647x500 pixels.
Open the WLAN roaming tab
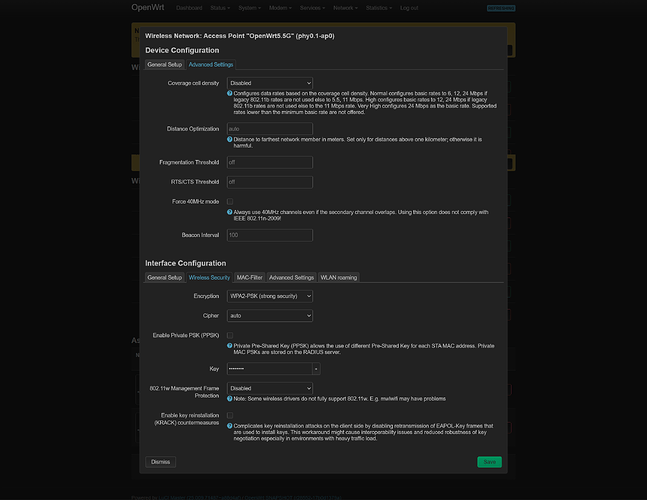(x=338, y=277)
